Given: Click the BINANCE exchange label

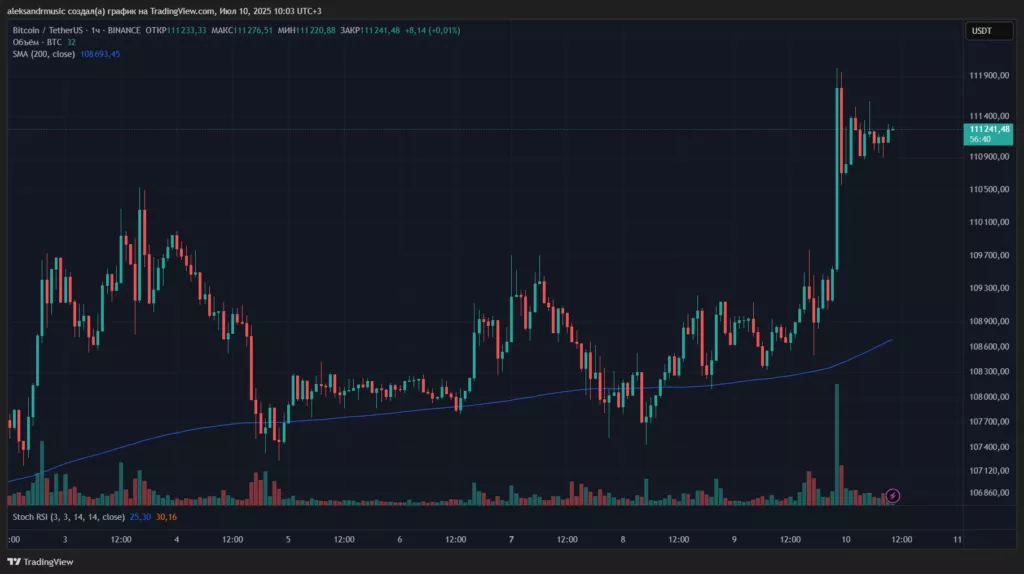Looking at the screenshot, I should pos(124,30).
